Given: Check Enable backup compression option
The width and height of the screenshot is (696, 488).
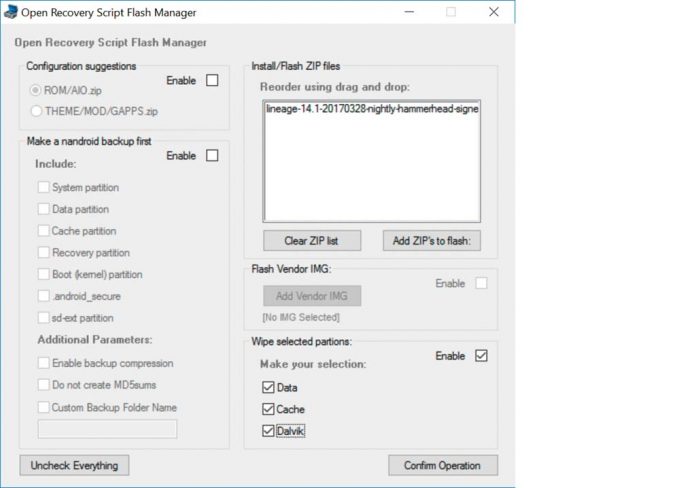Looking at the screenshot, I should click(44, 363).
